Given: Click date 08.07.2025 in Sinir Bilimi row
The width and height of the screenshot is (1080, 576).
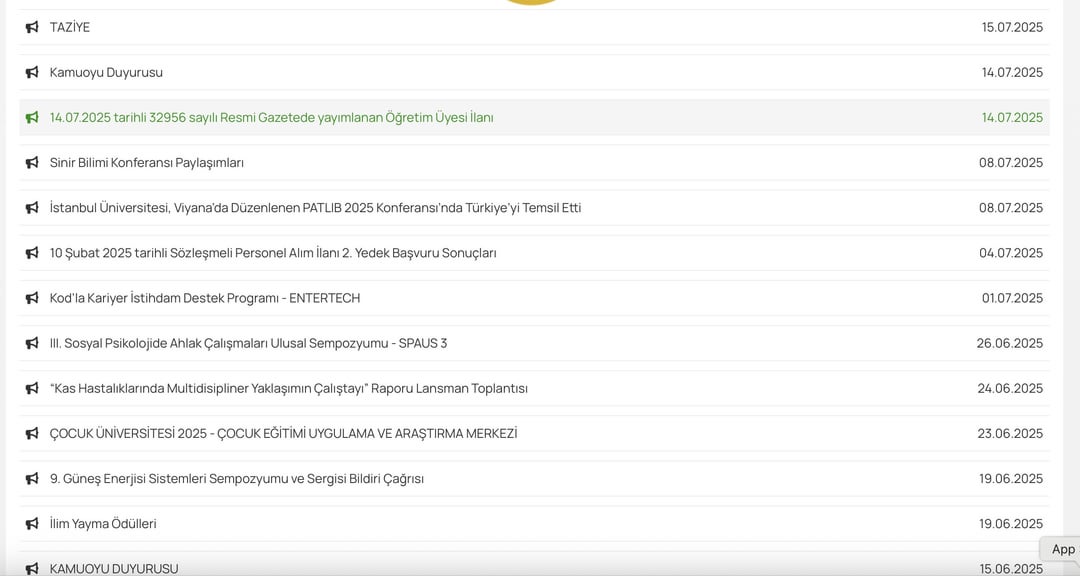Looking at the screenshot, I should pos(1010,163).
